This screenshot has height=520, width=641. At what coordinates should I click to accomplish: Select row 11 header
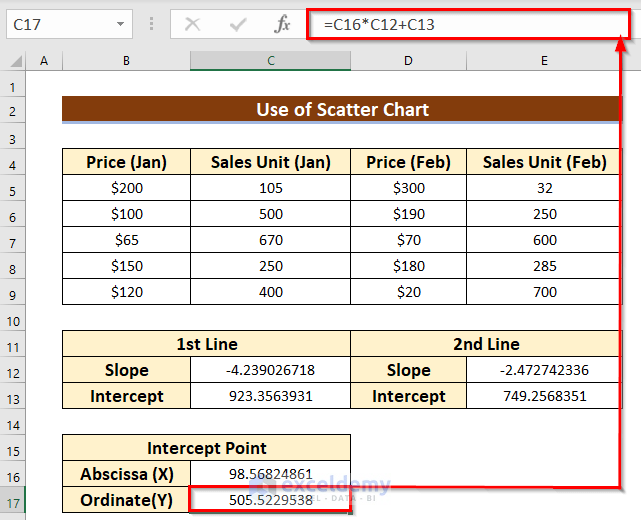(13, 344)
